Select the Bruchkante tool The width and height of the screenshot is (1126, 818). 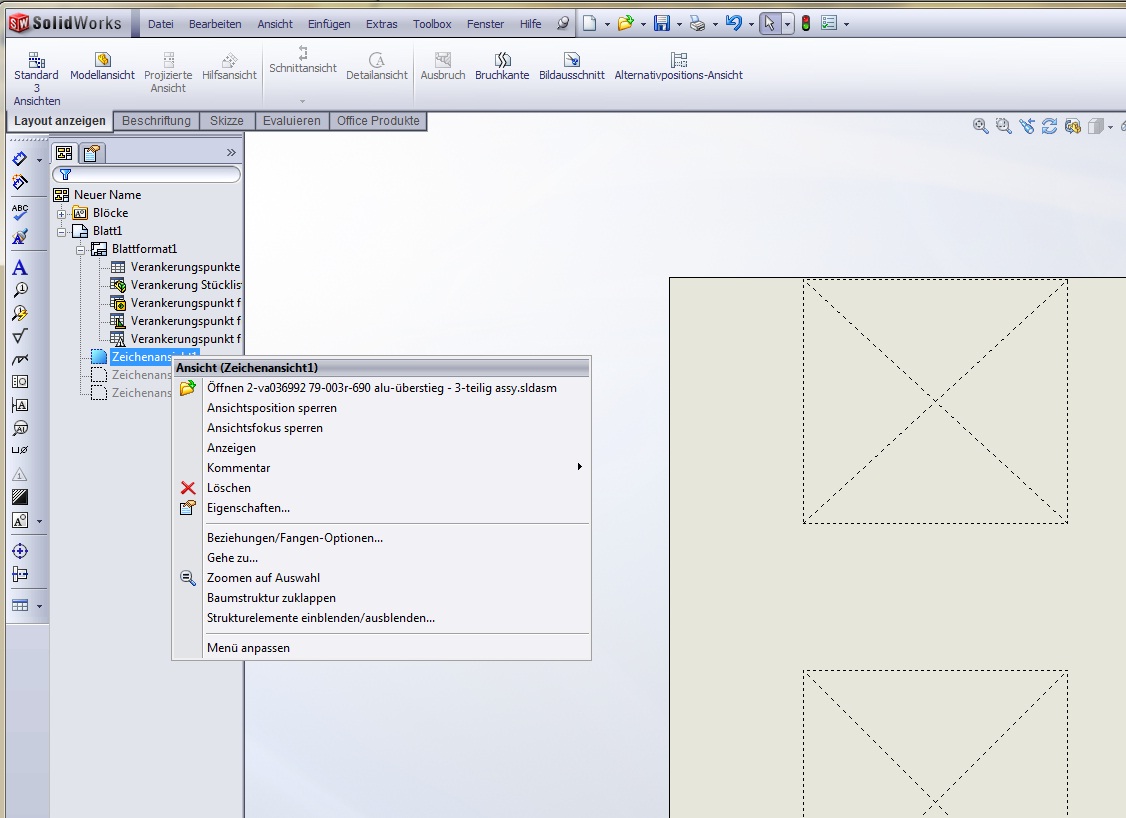[x=502, y=66]
